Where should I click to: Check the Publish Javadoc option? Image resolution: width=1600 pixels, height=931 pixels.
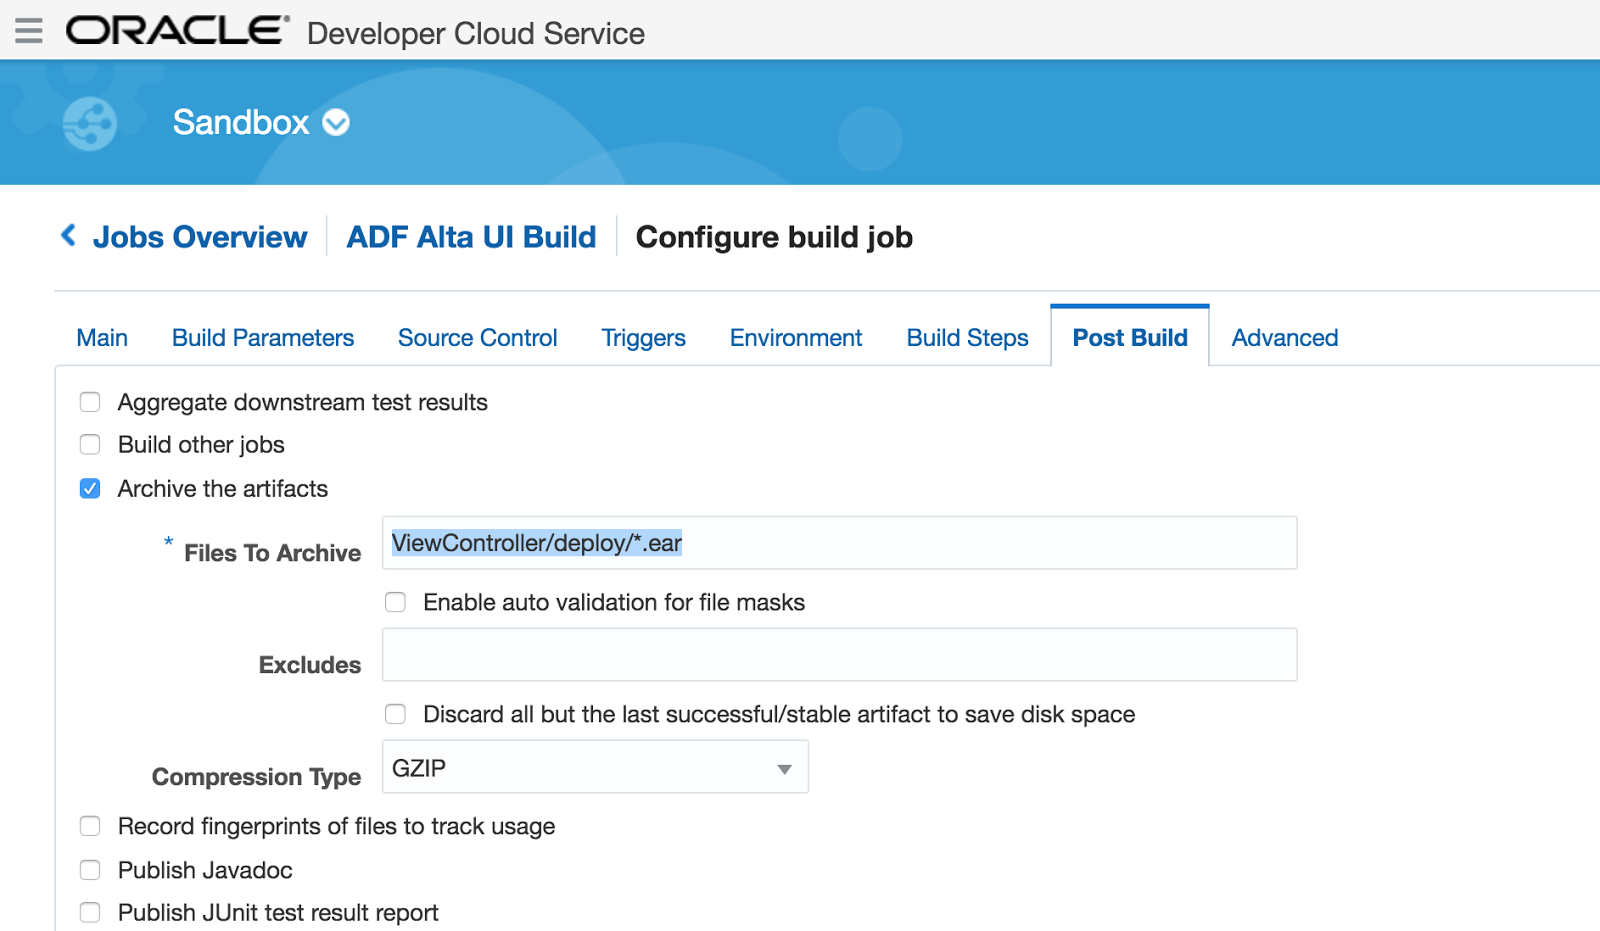coord(90,870)
